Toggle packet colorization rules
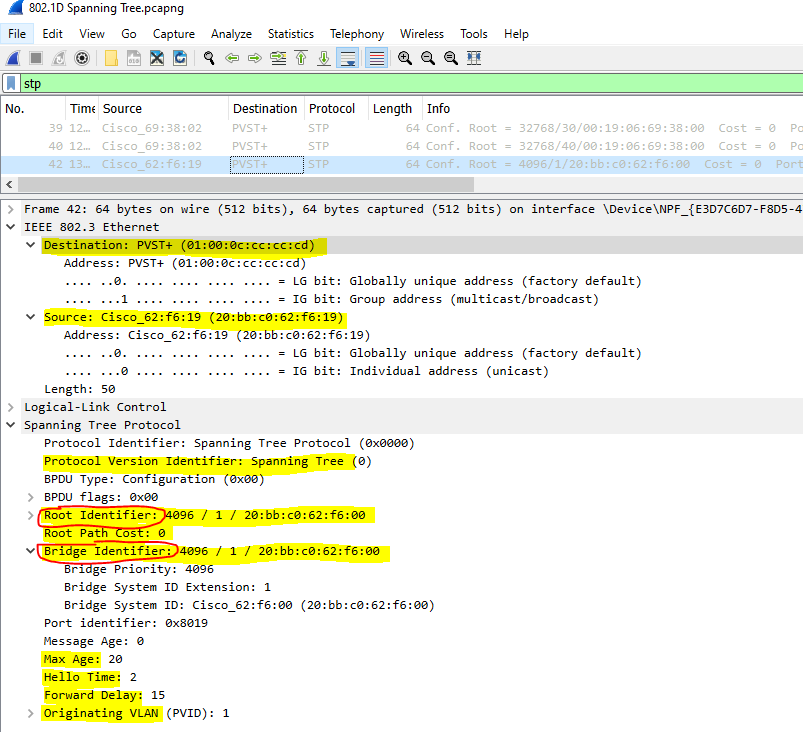803x732 pixels. point(376,58)
